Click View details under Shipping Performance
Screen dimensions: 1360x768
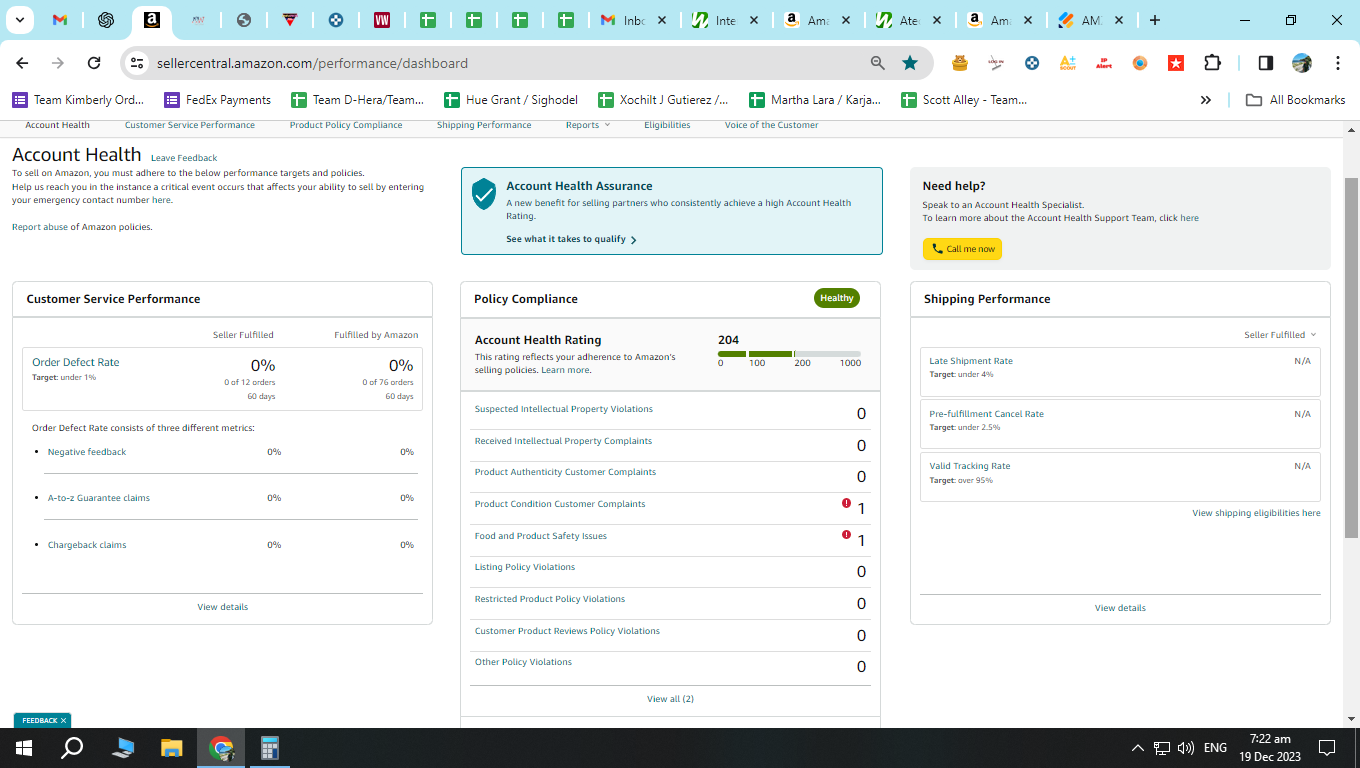point(1120,608)
